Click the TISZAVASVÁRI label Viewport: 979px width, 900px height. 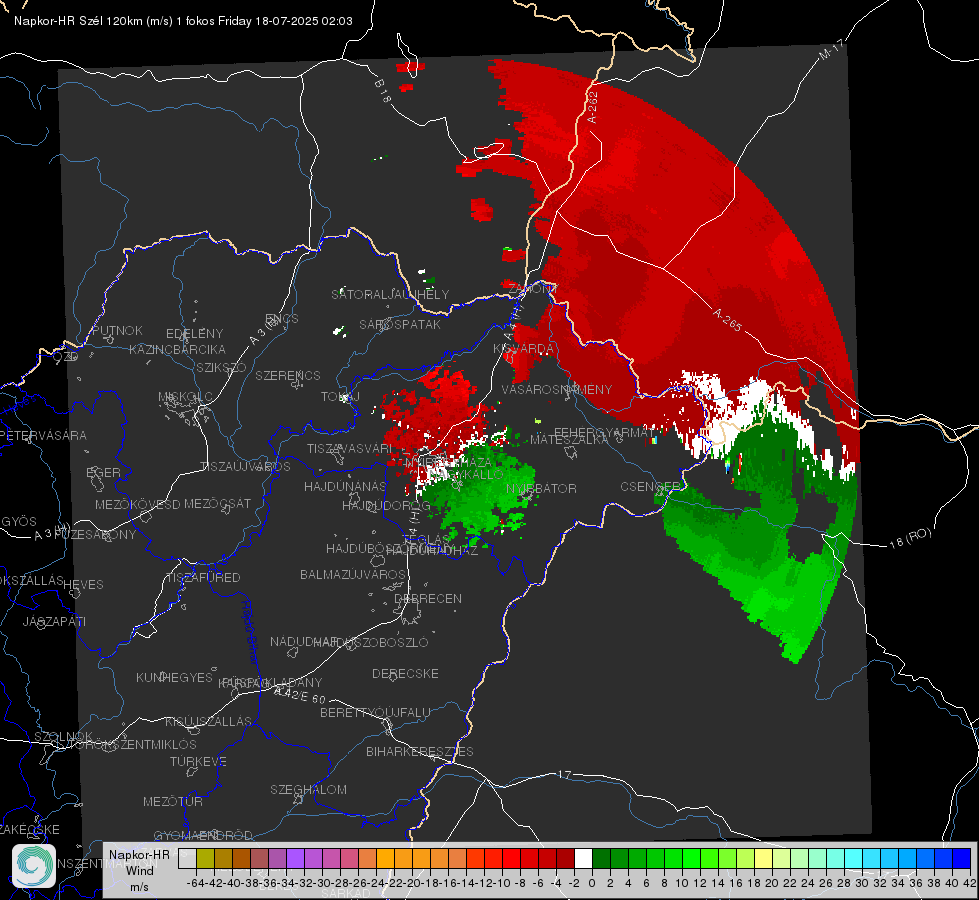tap(349, 448)
